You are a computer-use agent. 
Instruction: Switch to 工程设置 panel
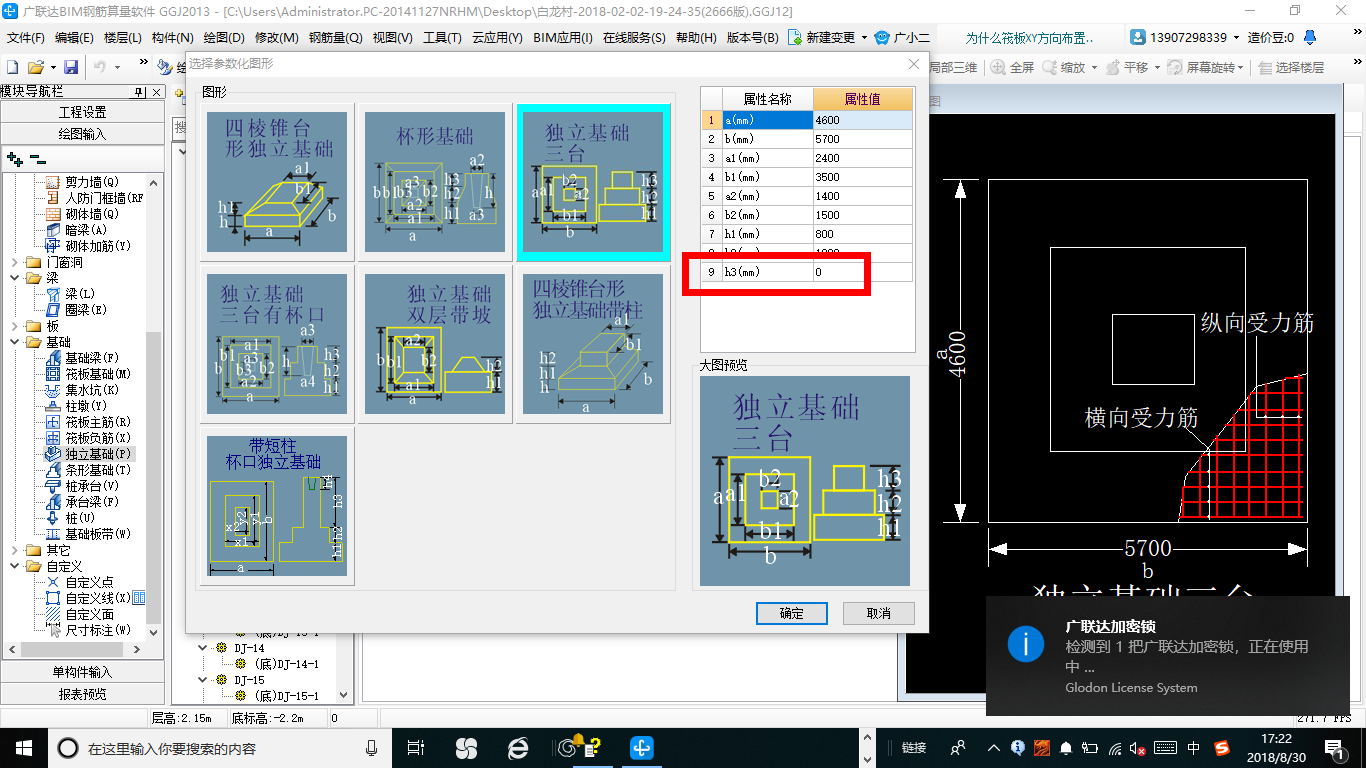pos(82,112)
